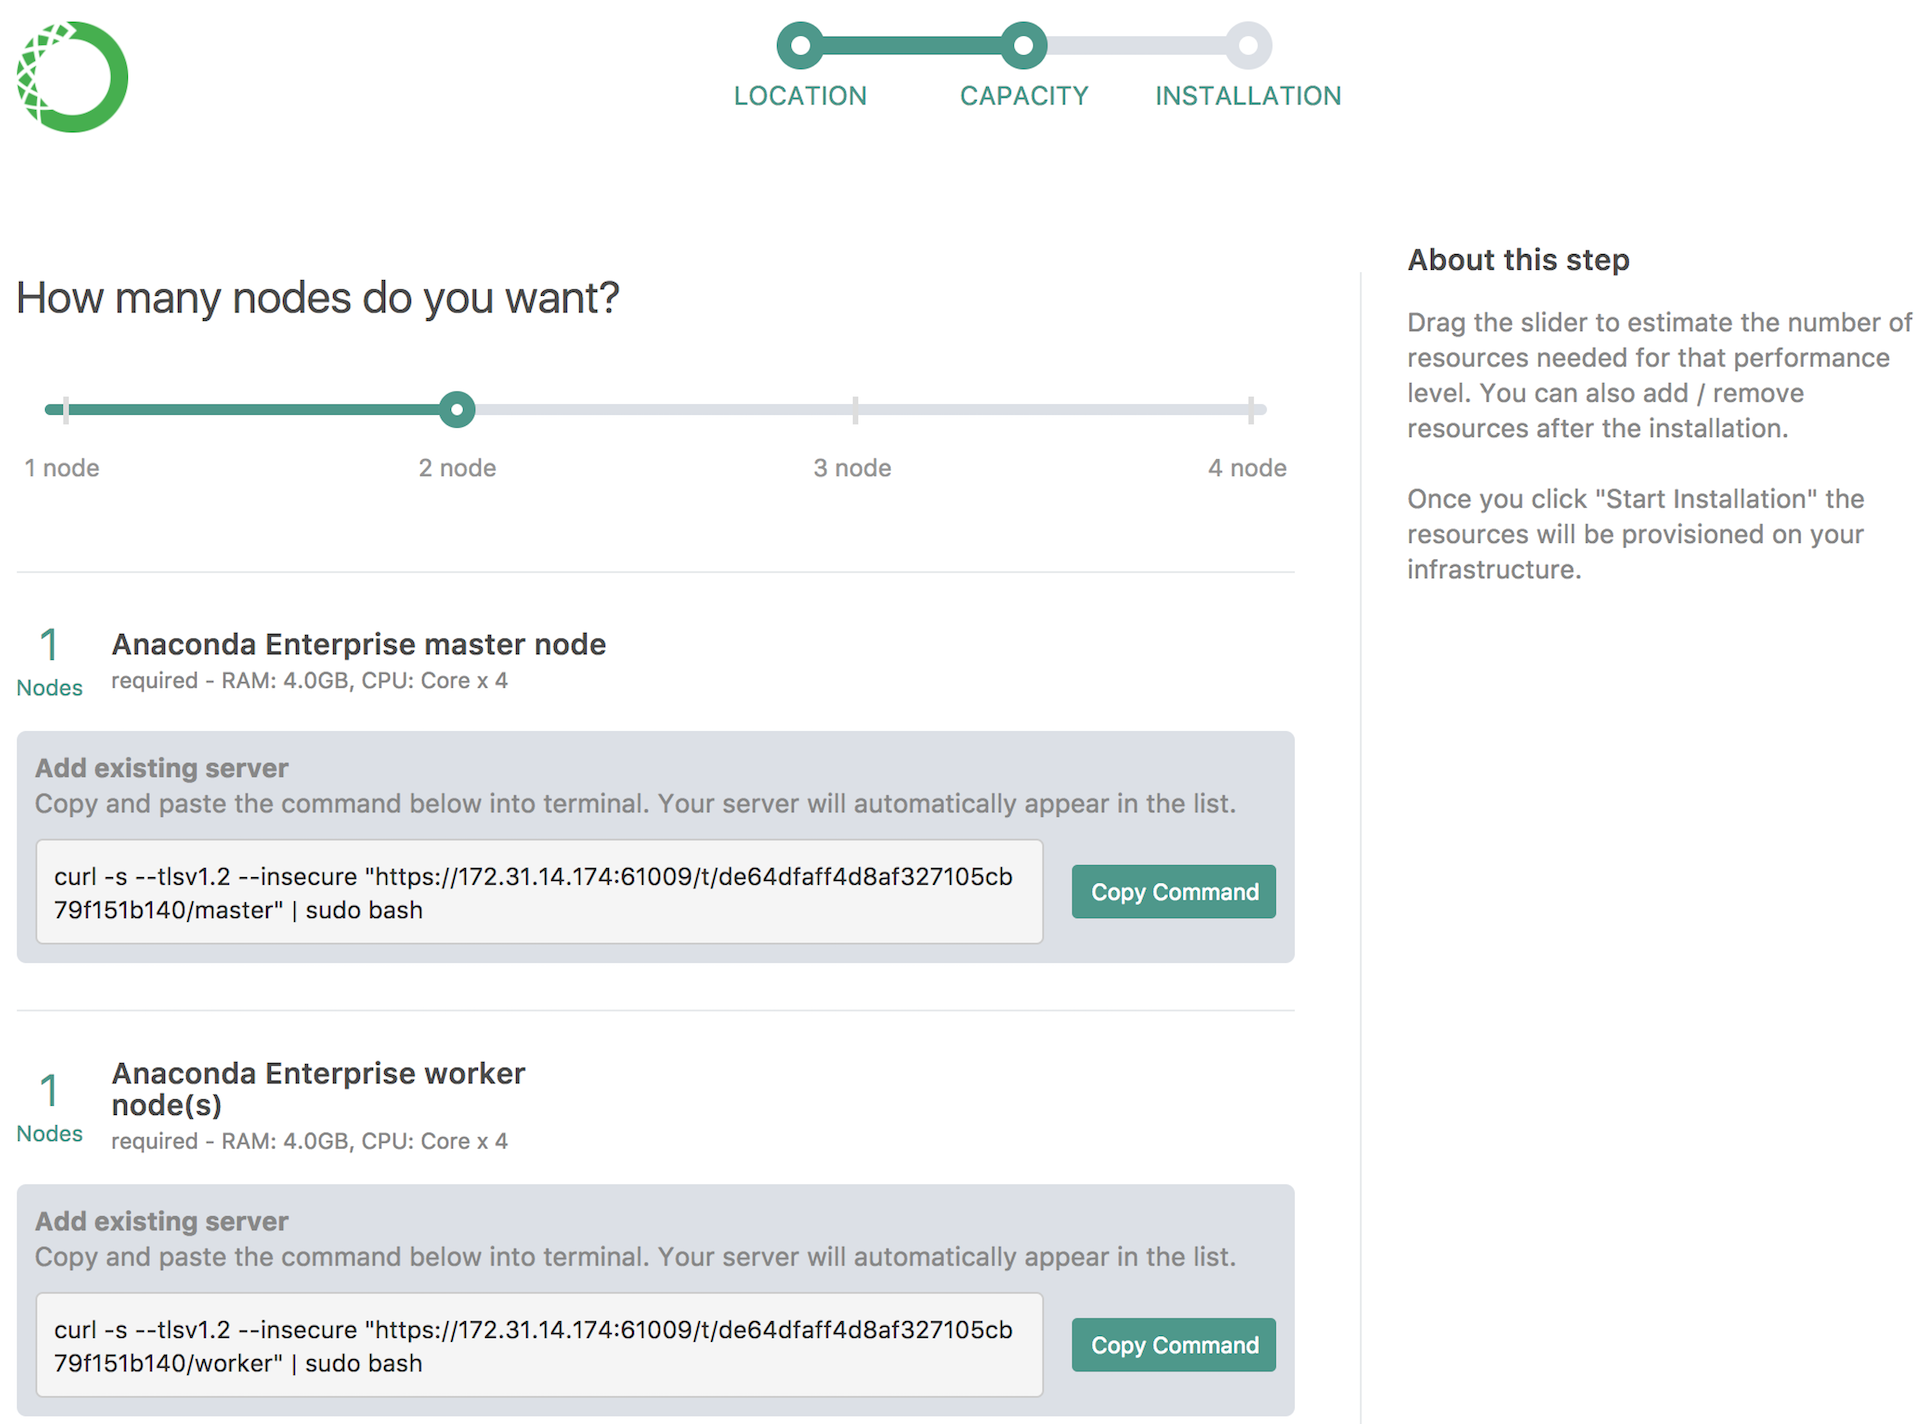Select the CAPACITY step label
This screenshot has height=1424, width=1918.
[x=1023, y=96]
